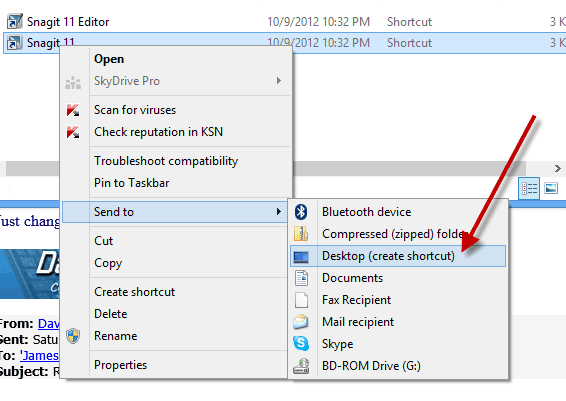566x401 pixels.
Task: Choose Troubleshoot compatibility
Action: pyautogui.click(x=166, y=161)
